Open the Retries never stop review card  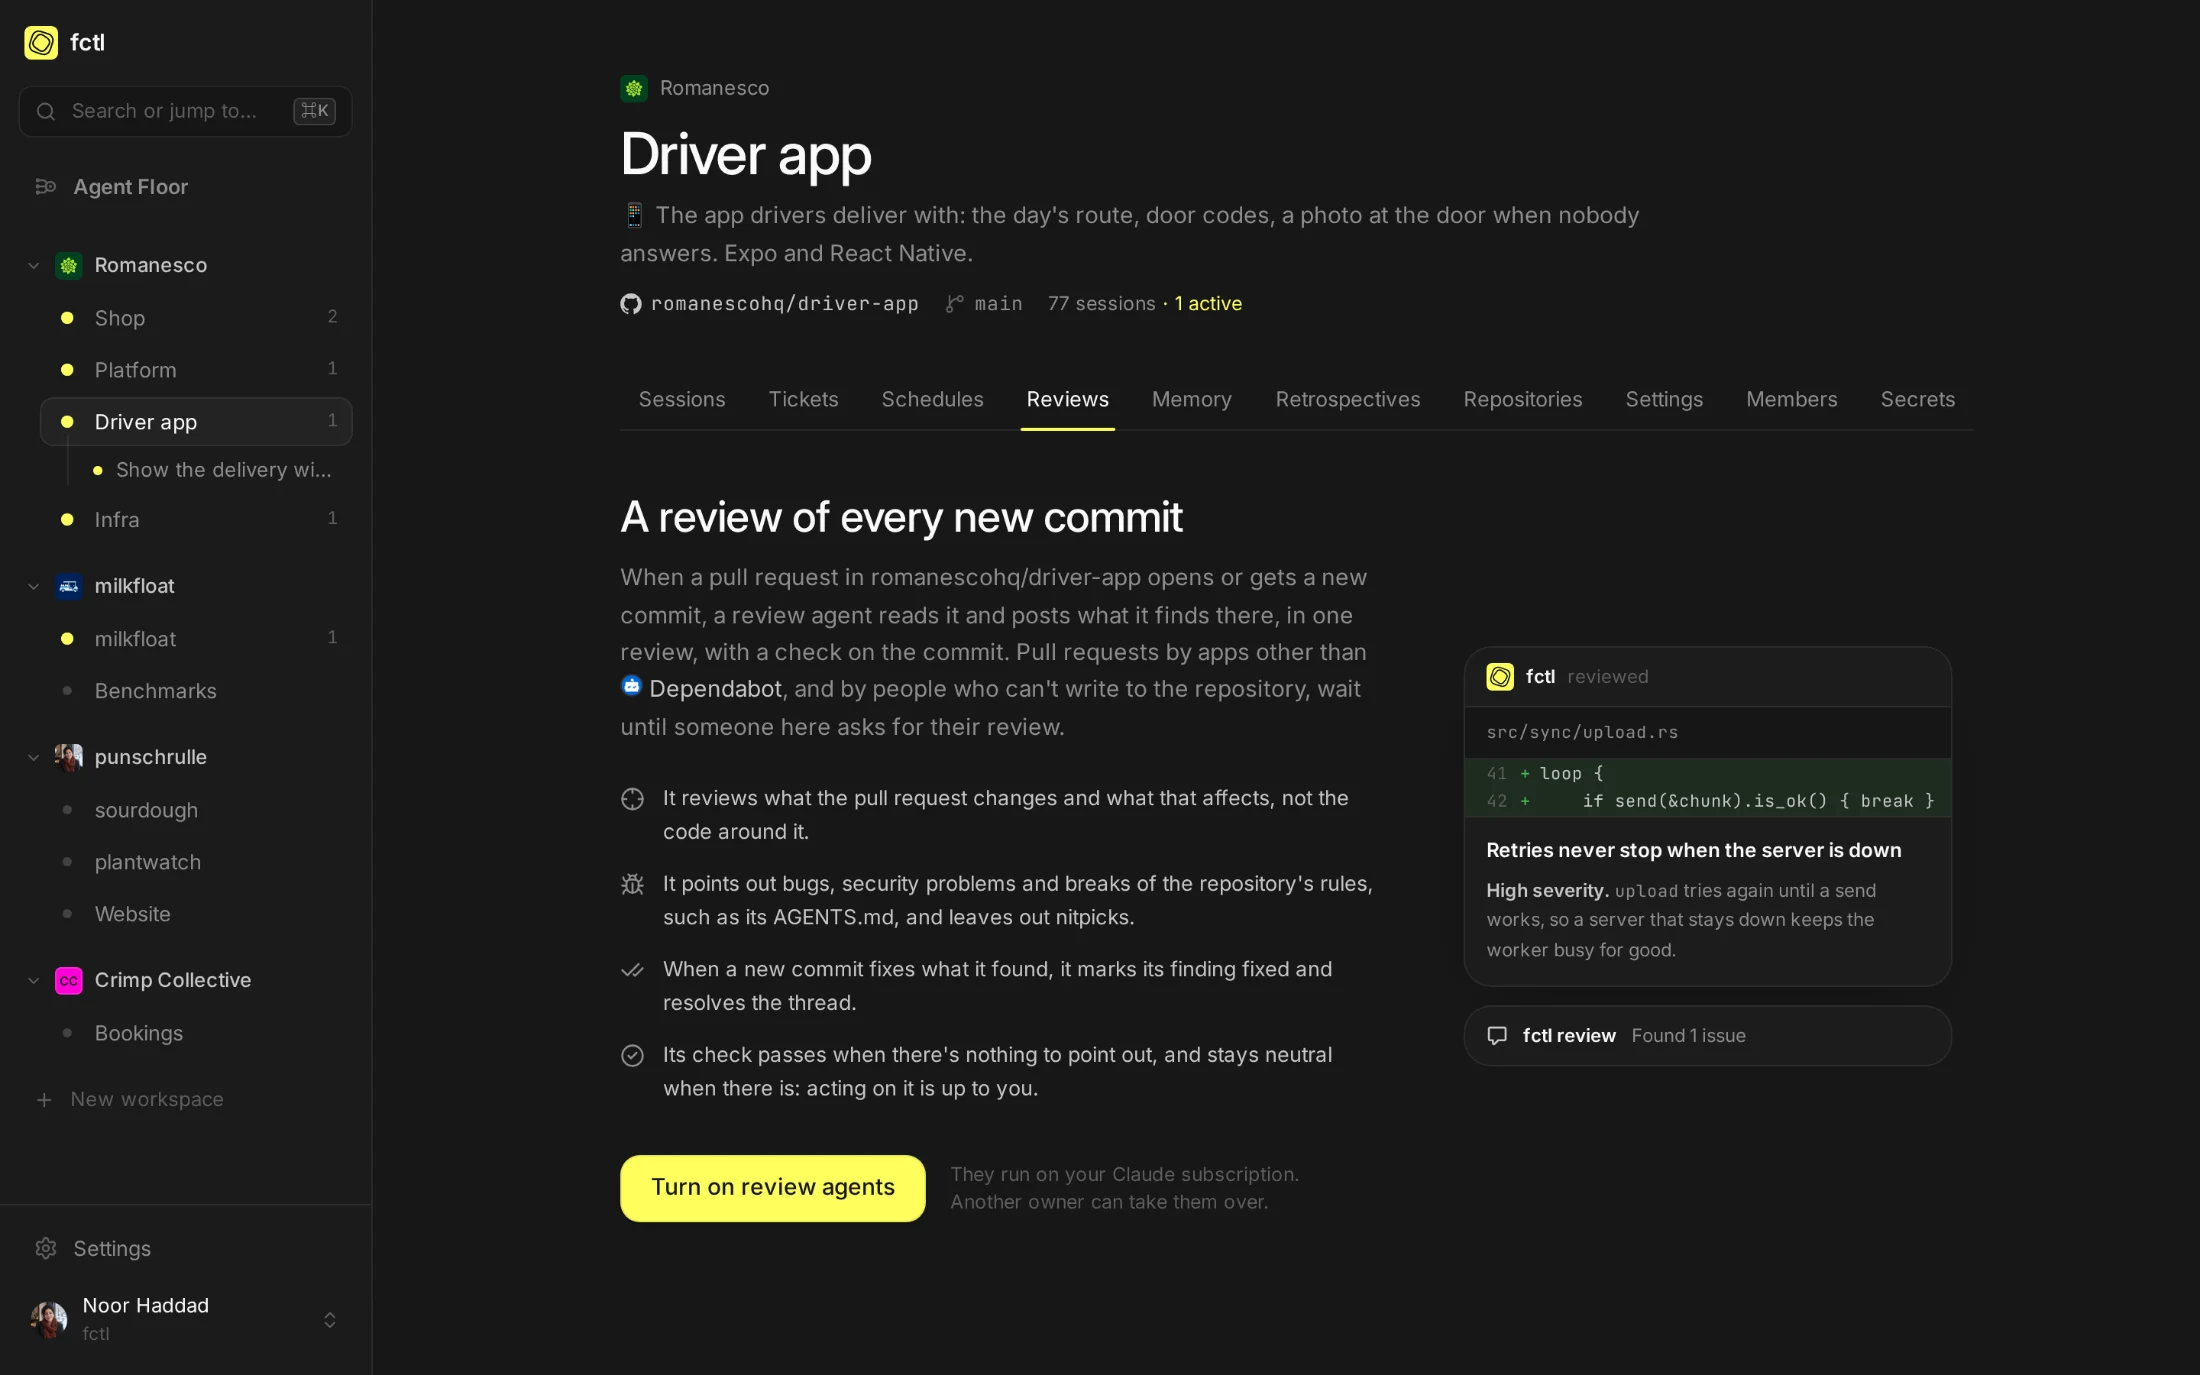(x=1708, y=816)
